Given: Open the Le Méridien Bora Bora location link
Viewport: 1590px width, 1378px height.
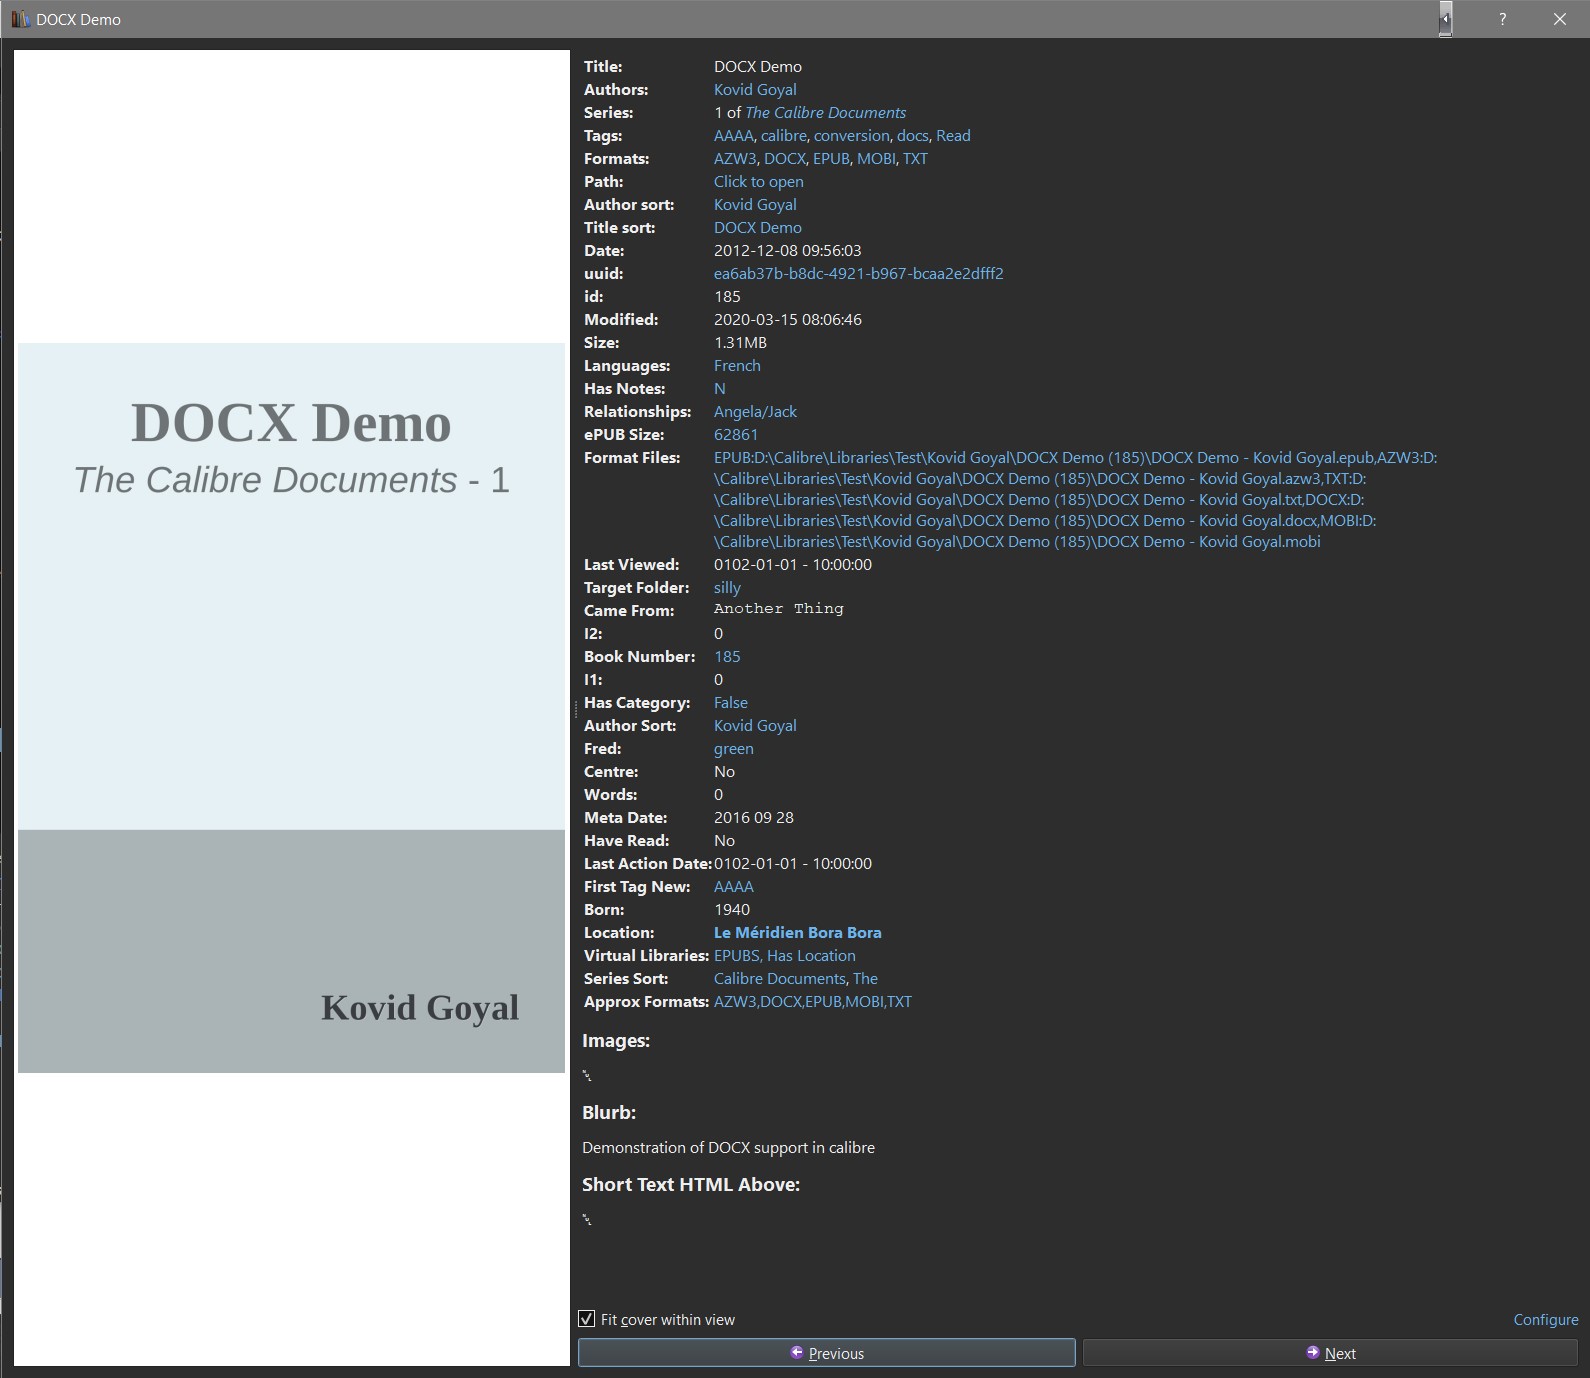Looking at the screenshot, I should pyautogui.click(x=798, y=933).
